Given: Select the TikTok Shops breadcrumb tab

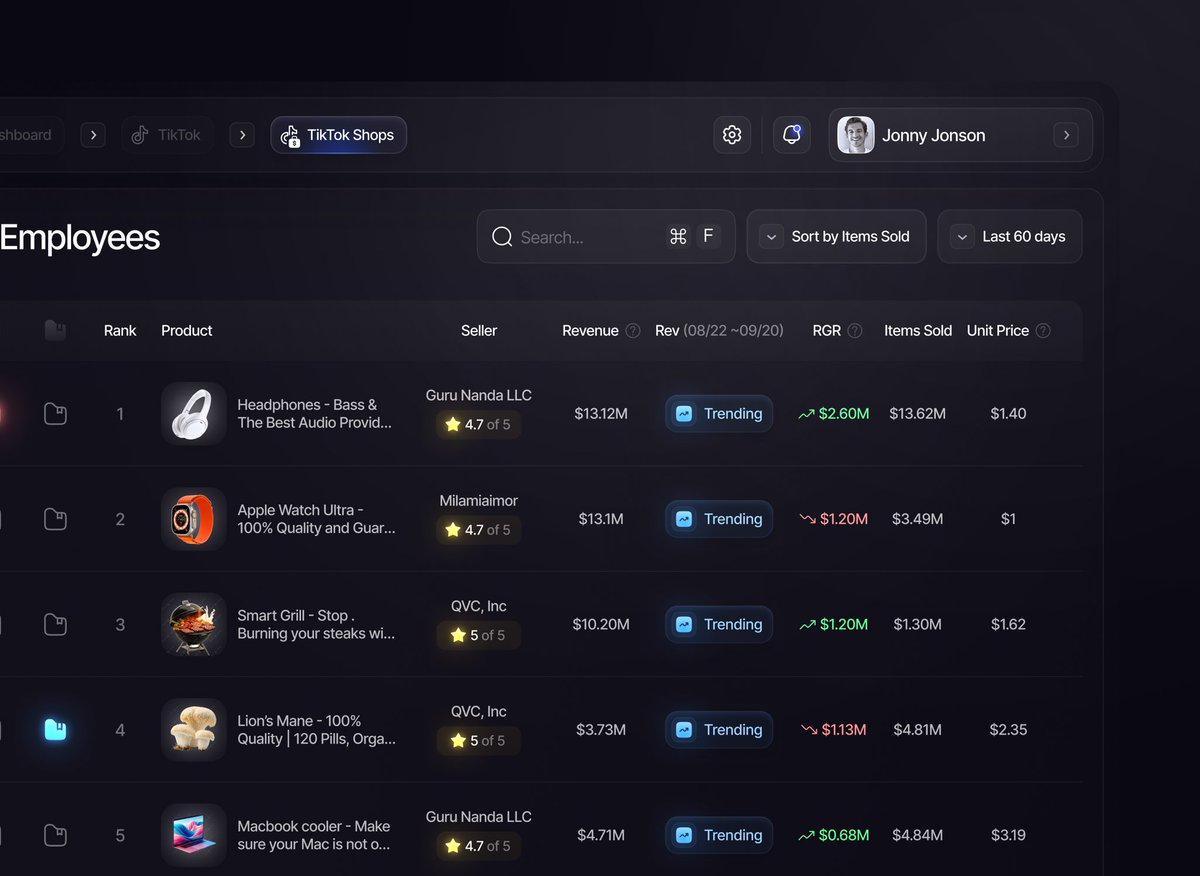Looking at the screenshot, I should [338, 135].
